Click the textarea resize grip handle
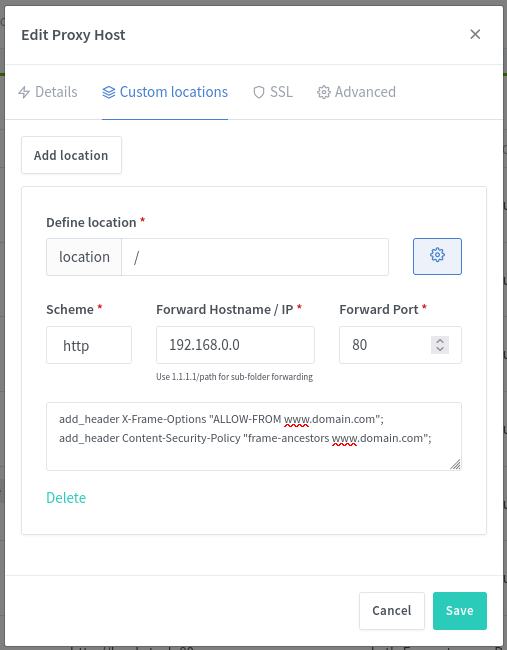This screenshot has width=507, height=650. [455, 464]
